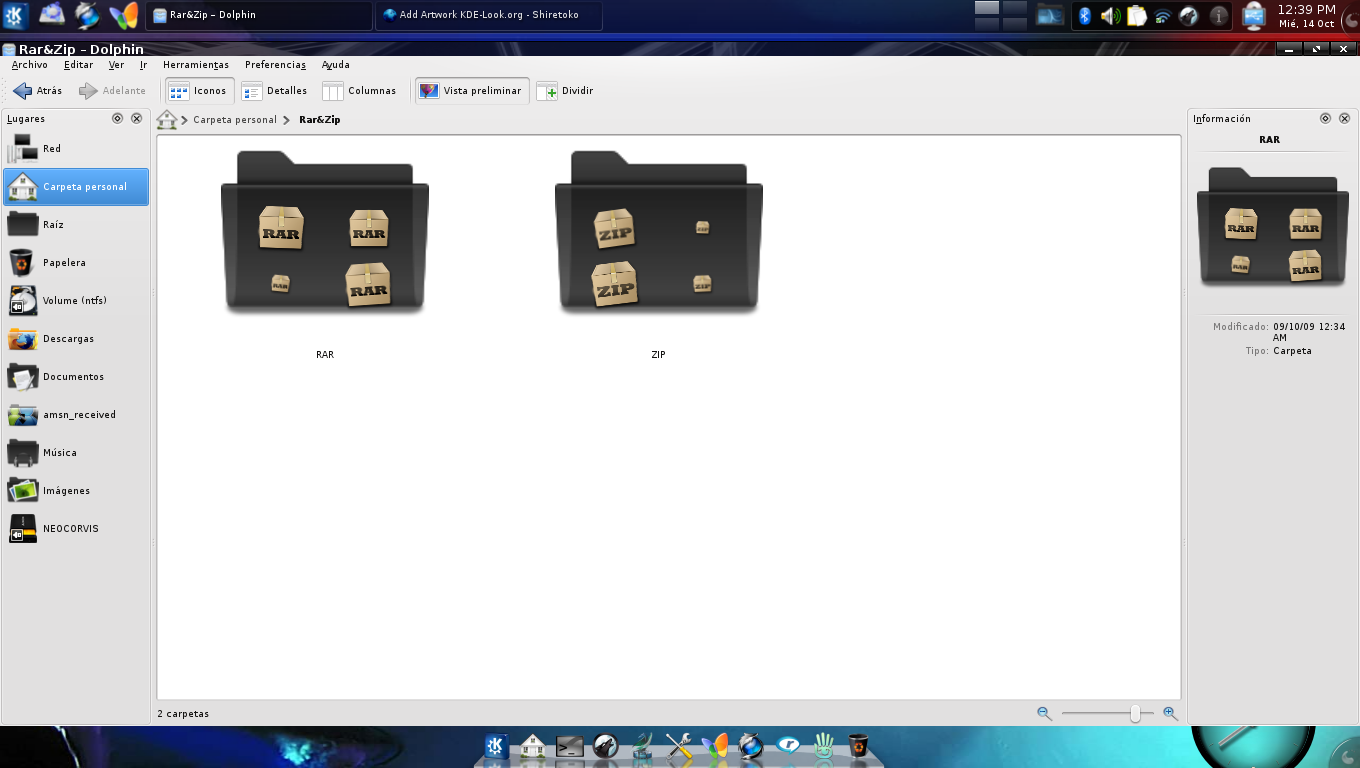The width and height of the screenshot is (1360, 768).
Task: Switch to first virtual desktop in pager
Action: tap(987, 8)
